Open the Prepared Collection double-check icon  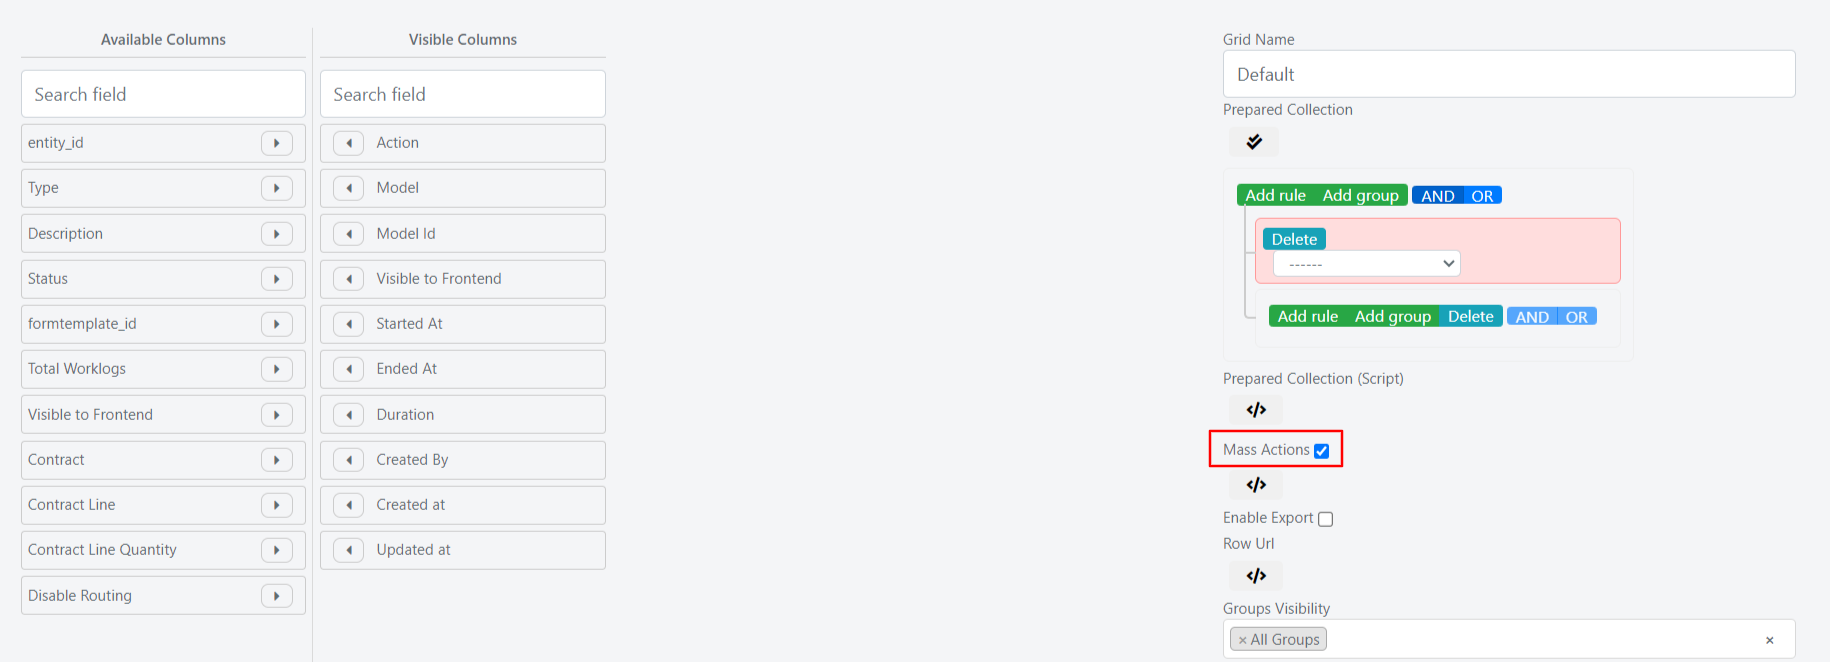pyautogui.click(x=1254, y=142)
